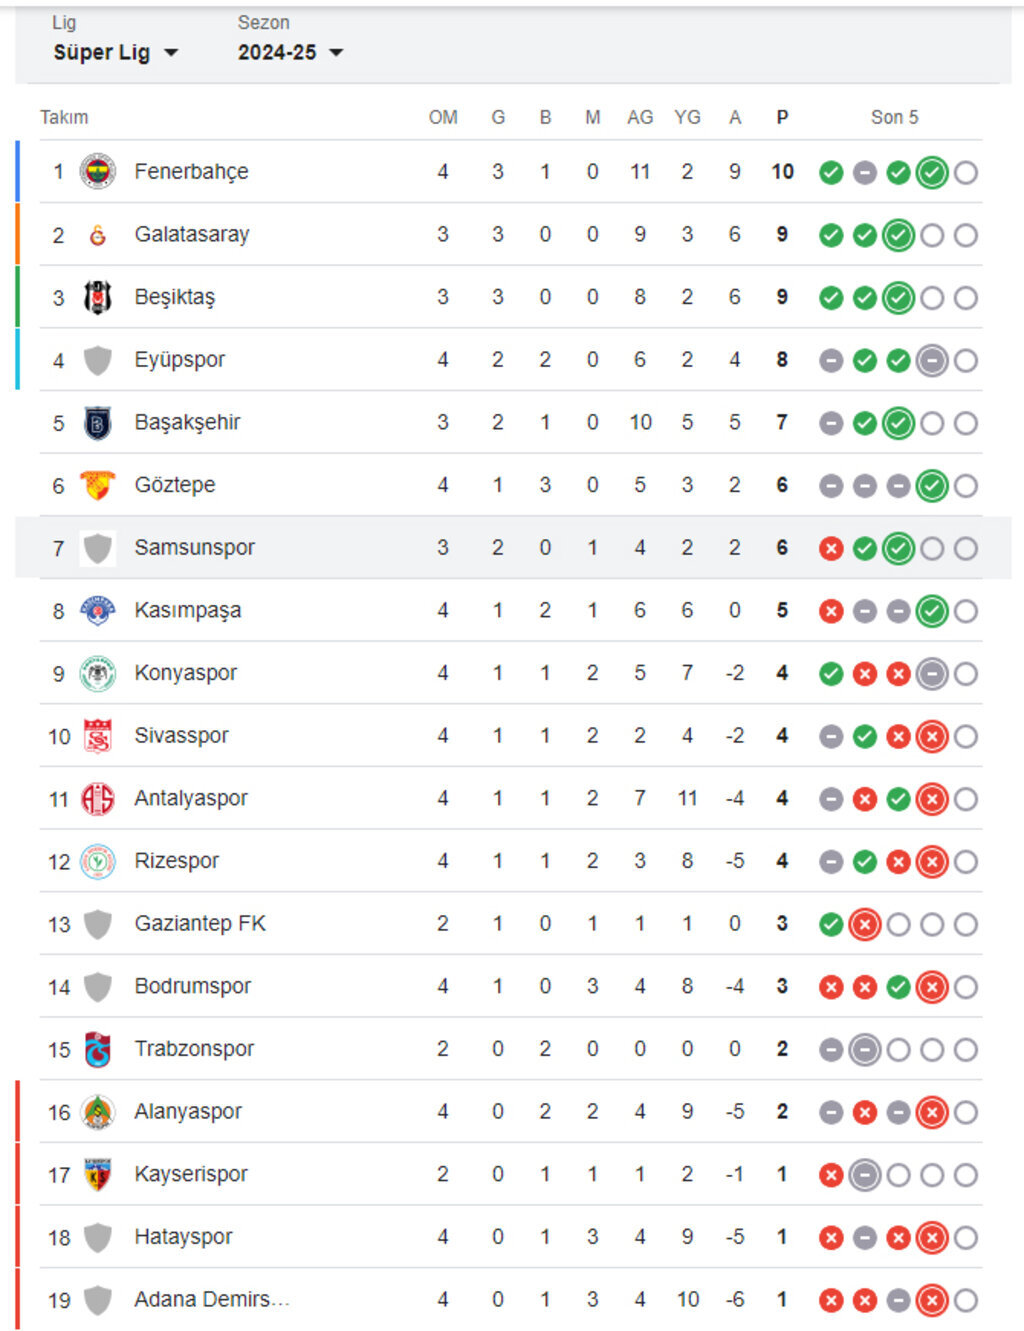Viewport: 1024px width, 1331px height.
Task: Open the 2024-25 season dropdown
Action: (290, 53)
